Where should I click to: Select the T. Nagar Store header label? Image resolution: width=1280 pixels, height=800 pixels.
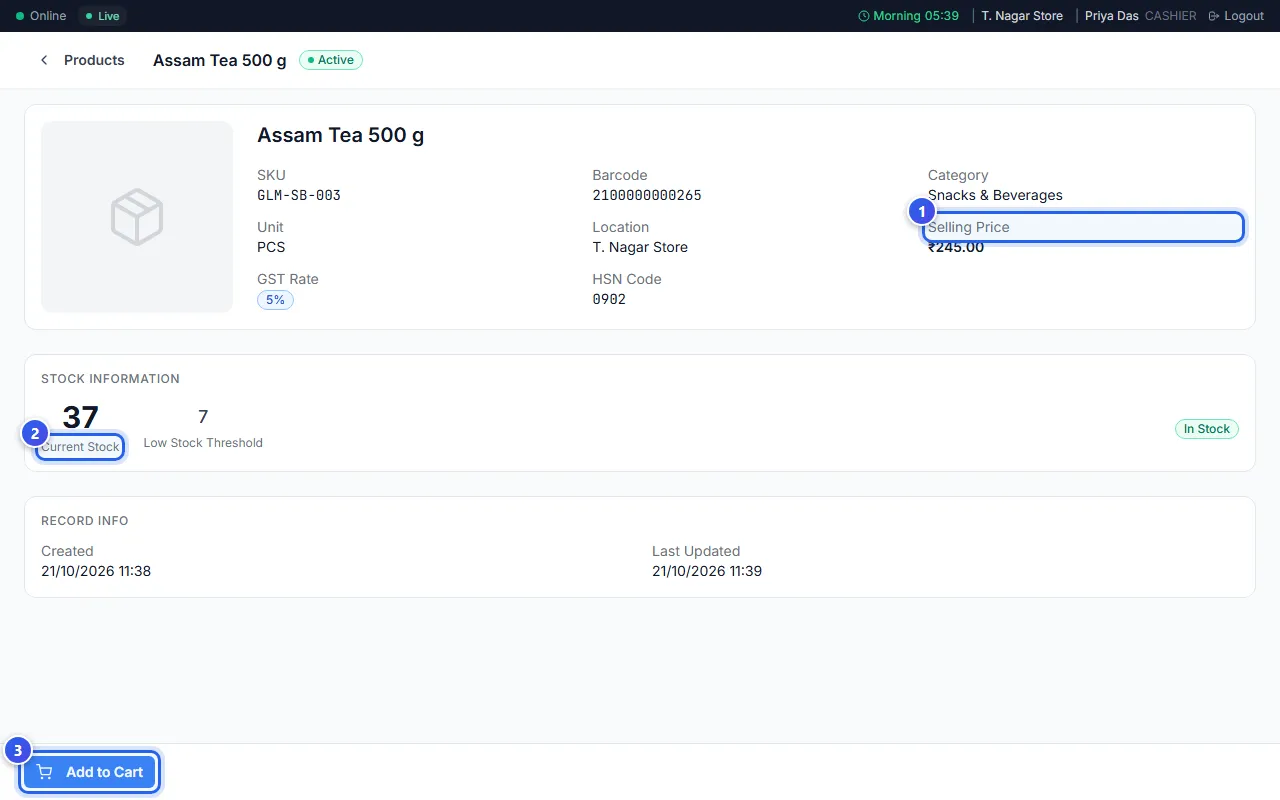[x=1022, y=16]
